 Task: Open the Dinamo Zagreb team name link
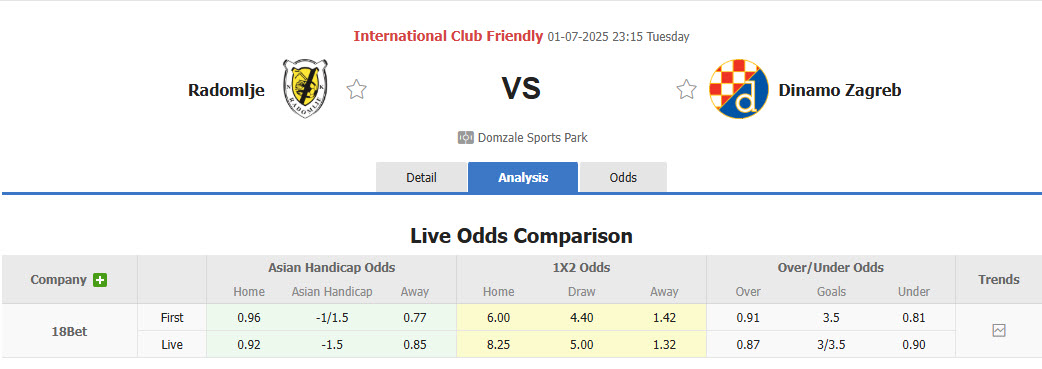tap(840, 90)
